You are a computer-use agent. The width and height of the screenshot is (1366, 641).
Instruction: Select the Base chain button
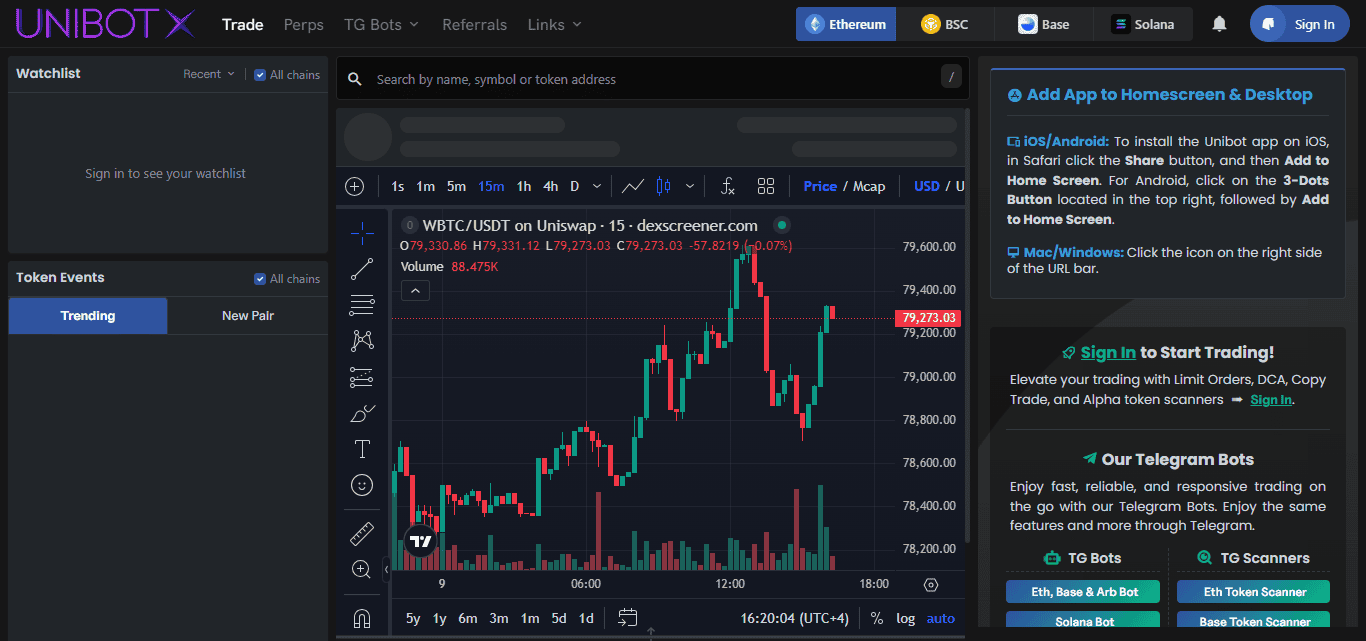pos(1044,24)
